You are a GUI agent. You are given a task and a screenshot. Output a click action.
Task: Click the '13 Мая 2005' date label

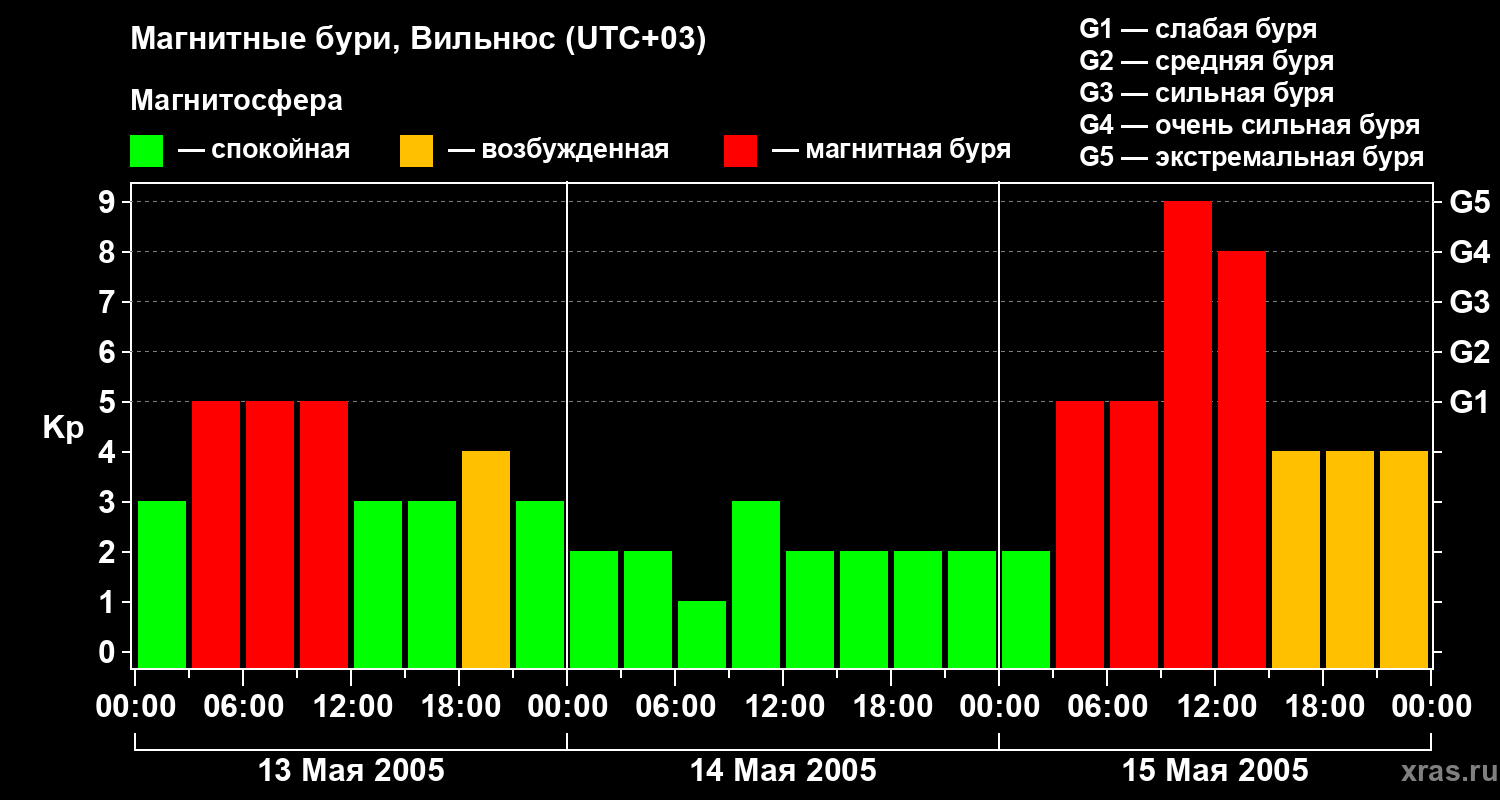pos(351,771)
